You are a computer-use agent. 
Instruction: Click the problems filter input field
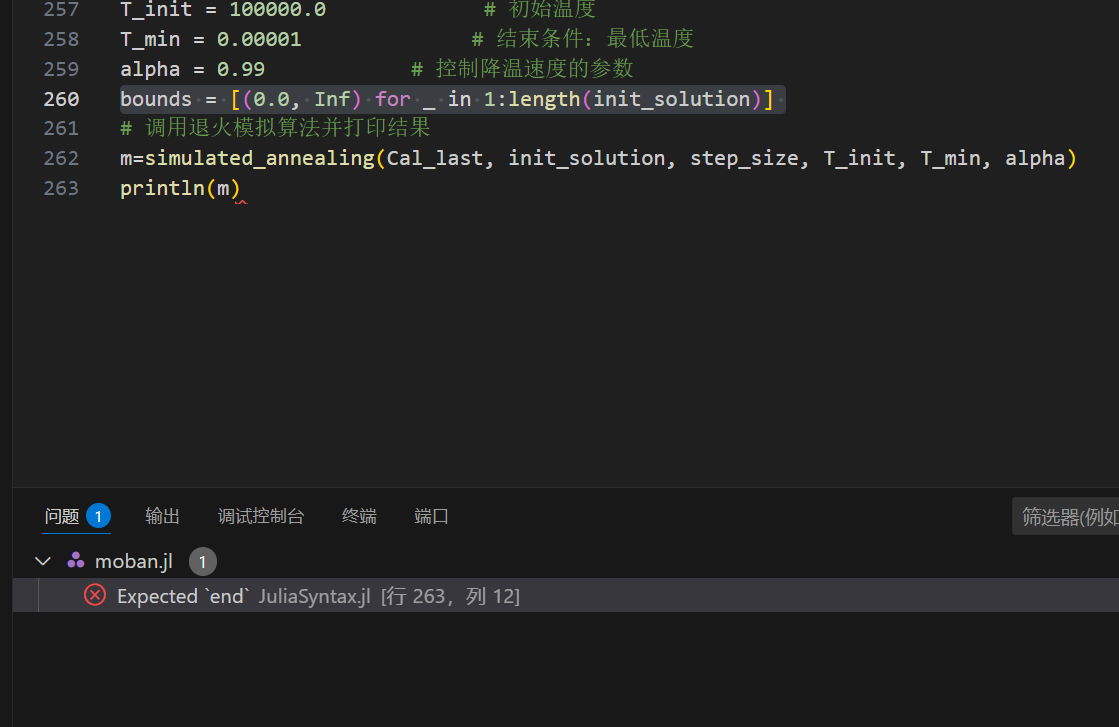[1065, 517]
